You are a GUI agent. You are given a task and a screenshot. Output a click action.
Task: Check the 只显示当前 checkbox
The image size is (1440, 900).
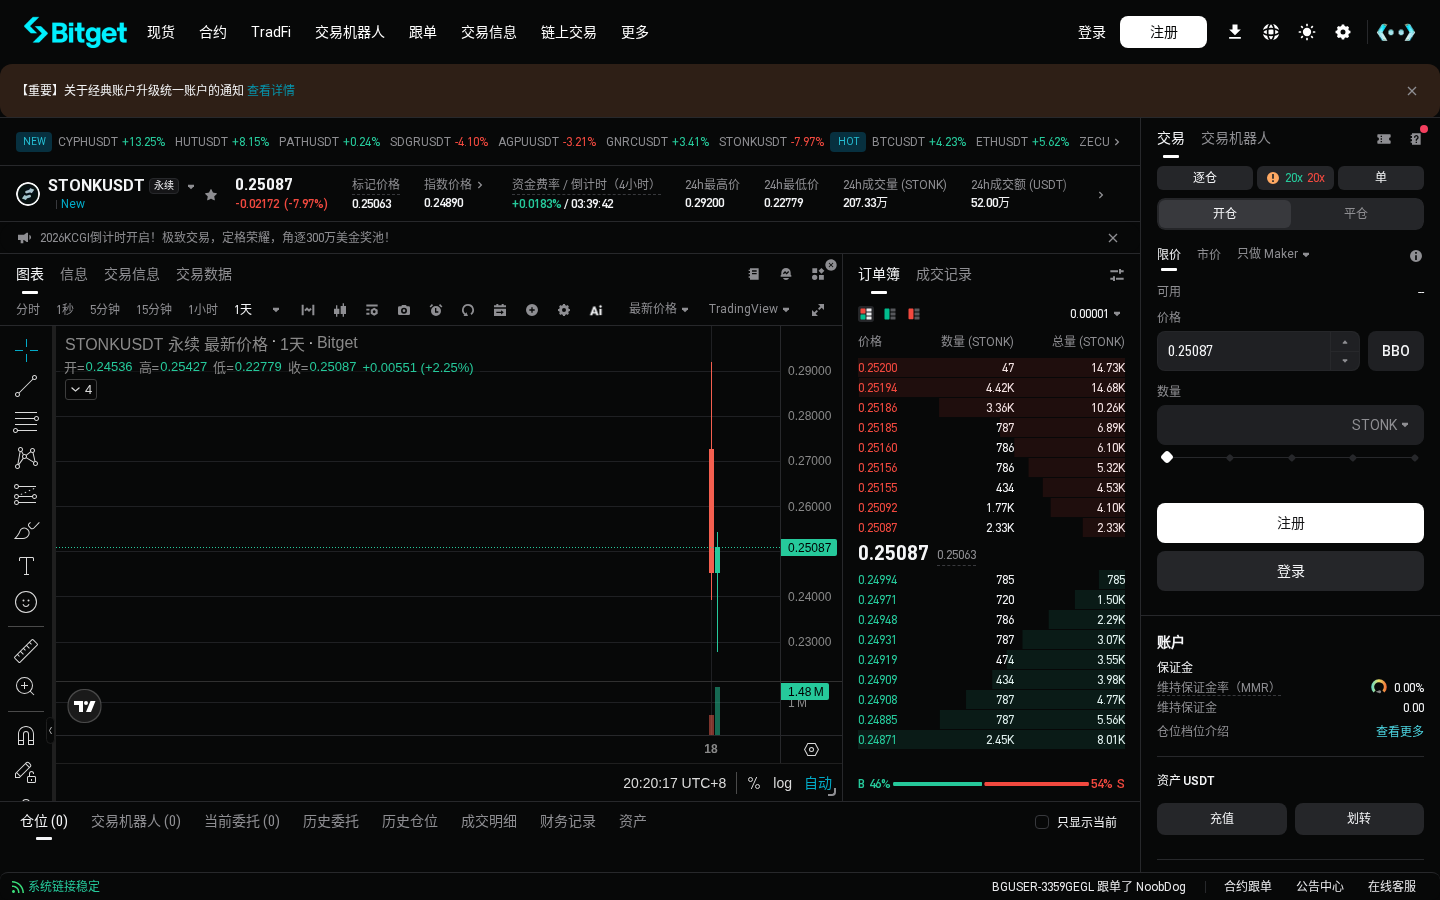pyautogui.click(x=1042, y=822)
